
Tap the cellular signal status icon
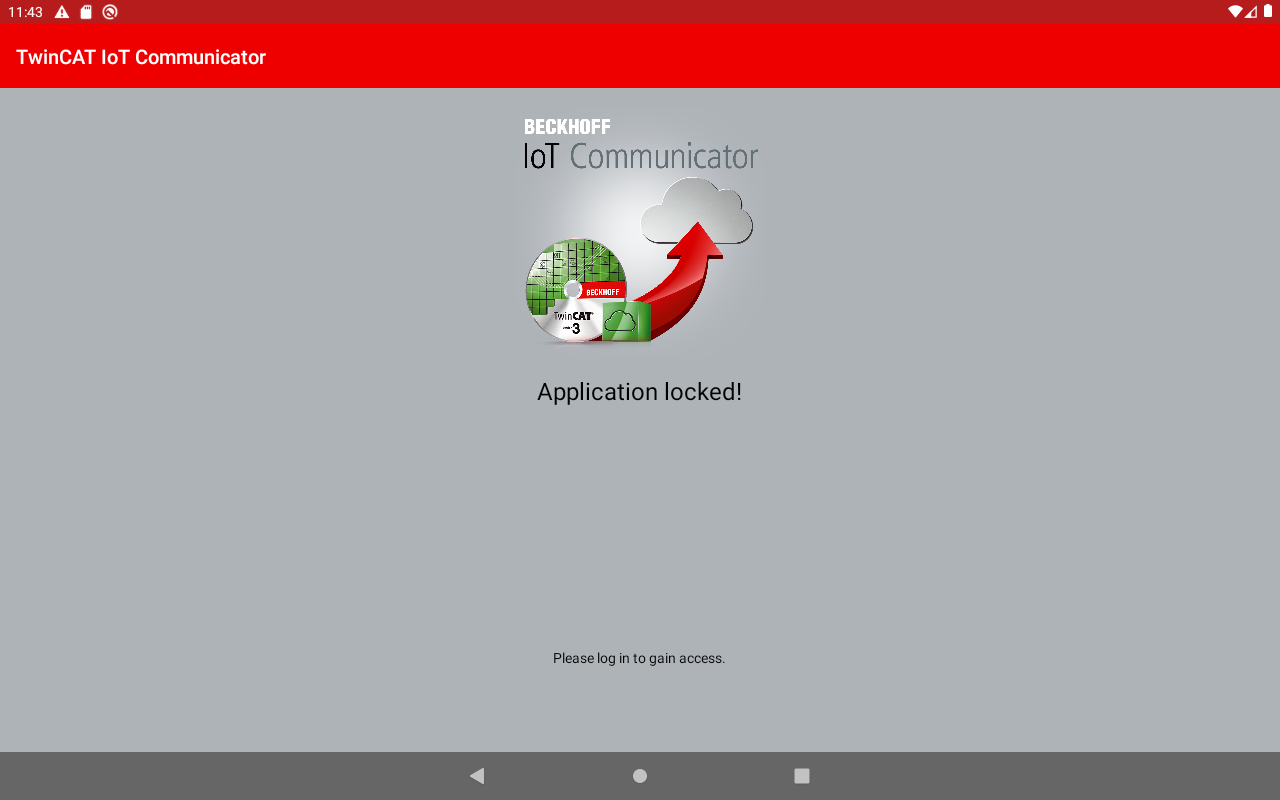(1251, 12)
